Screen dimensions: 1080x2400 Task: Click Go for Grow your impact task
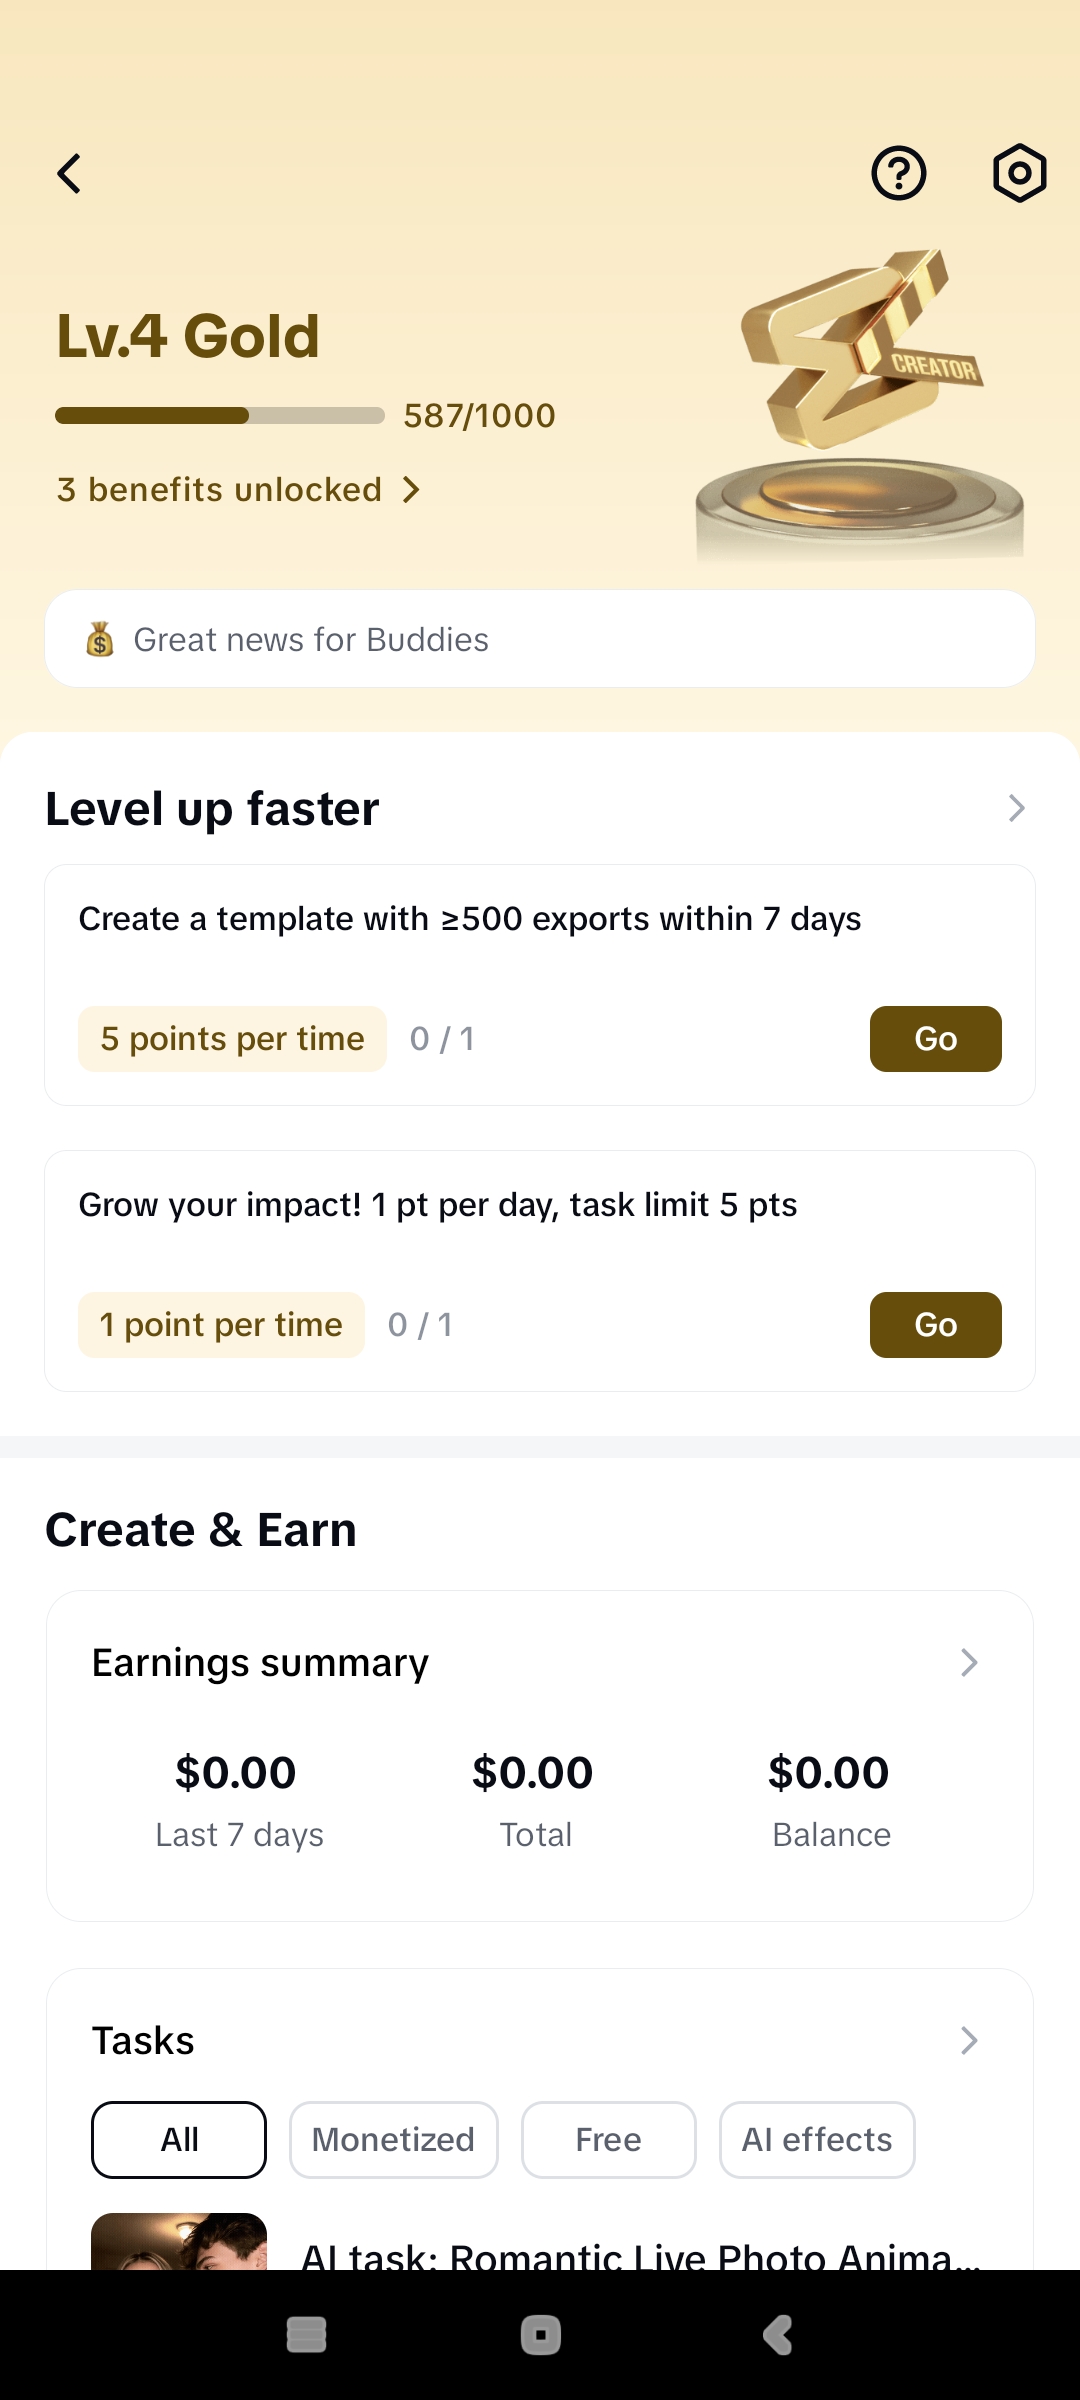click(935, 1325)
